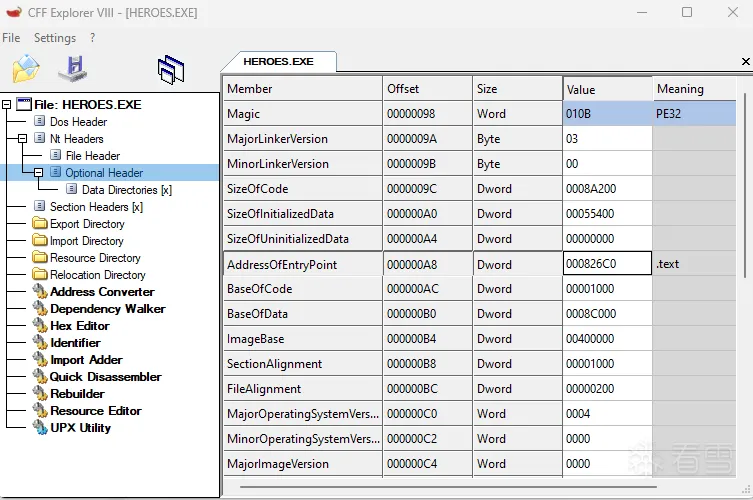The image size is (753, 500).
Task: Click the .text meaning cell
Action: tap(694, 263)
